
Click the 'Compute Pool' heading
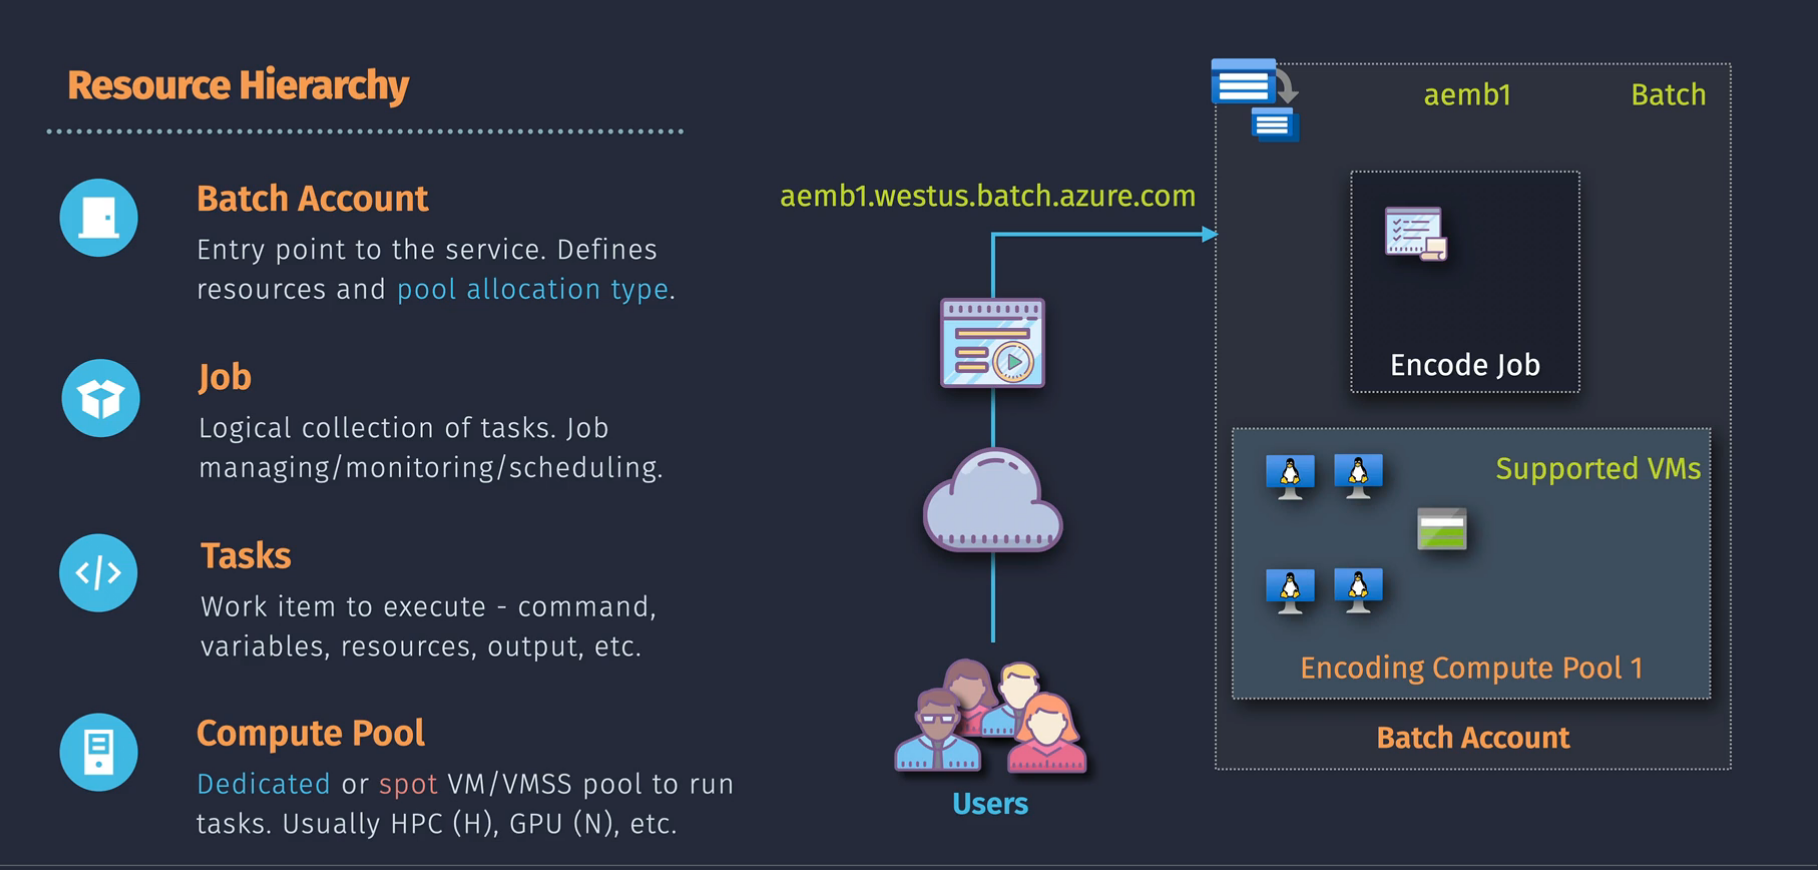click(x=310, y=733)
